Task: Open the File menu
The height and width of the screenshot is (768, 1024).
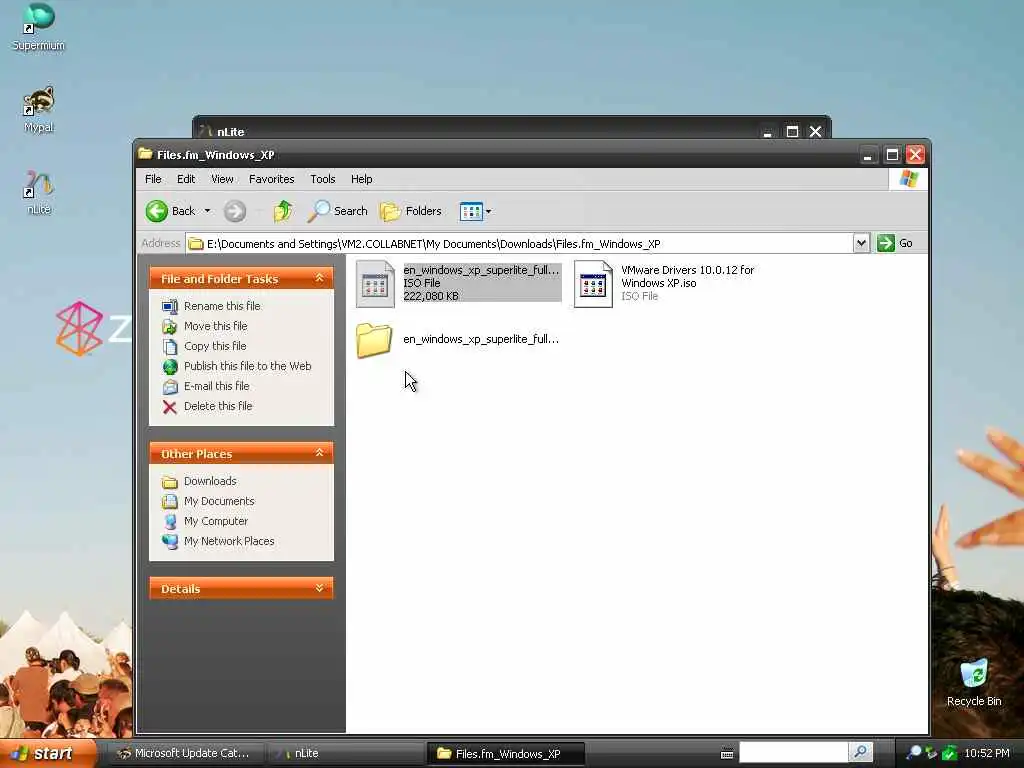Action: pyautogui.click(x=153, y=179)
